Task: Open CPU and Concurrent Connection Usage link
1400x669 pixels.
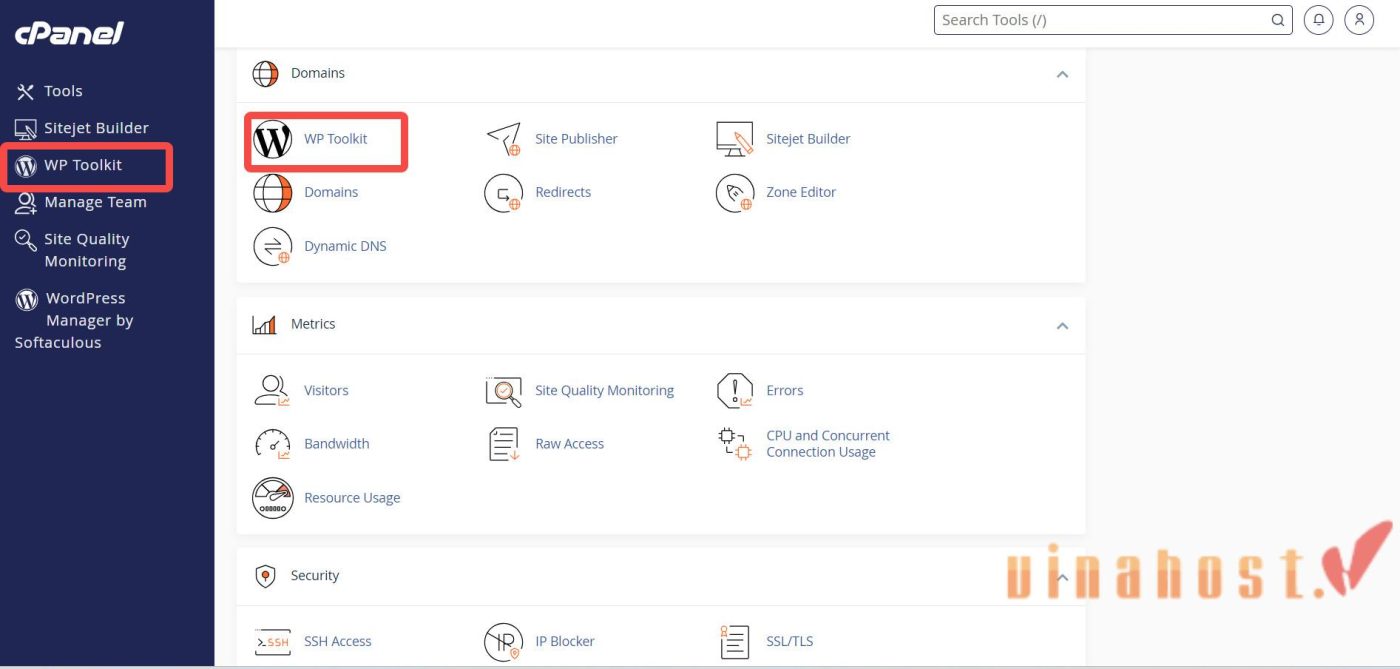Action: point(828,444)
